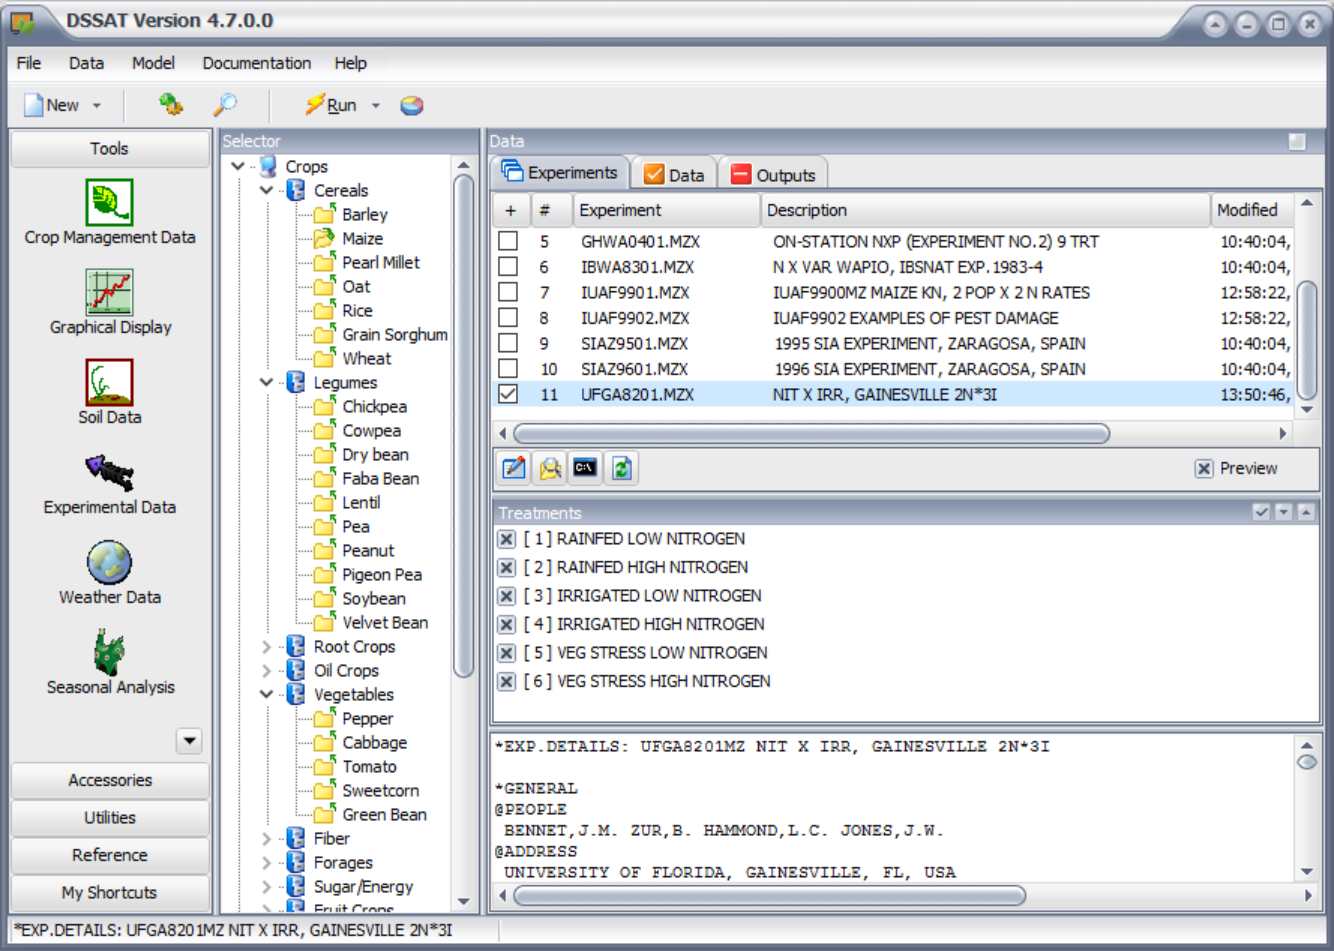Check the IBWA8301.MZX experiment checkbox
Image resolution: width=1334 pixels, height=951 pixels.
coord(508,266)
